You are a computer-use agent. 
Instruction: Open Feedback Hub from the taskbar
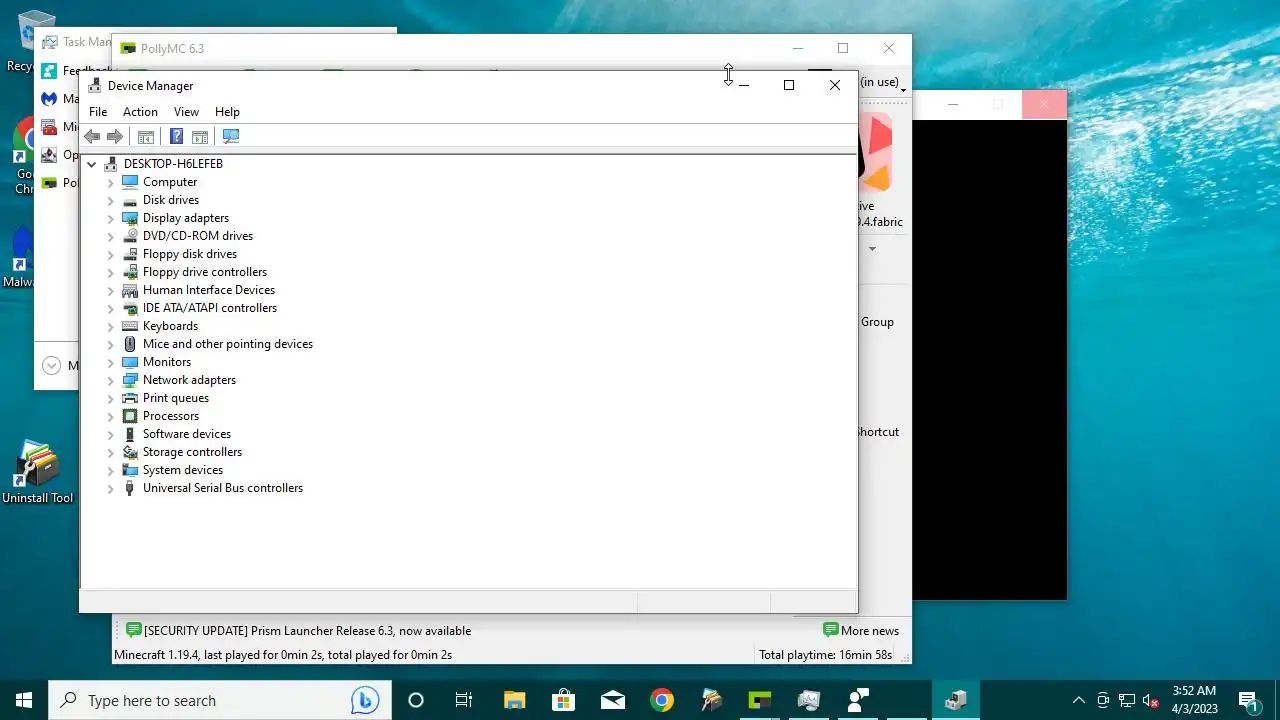[x=857, y=700]
